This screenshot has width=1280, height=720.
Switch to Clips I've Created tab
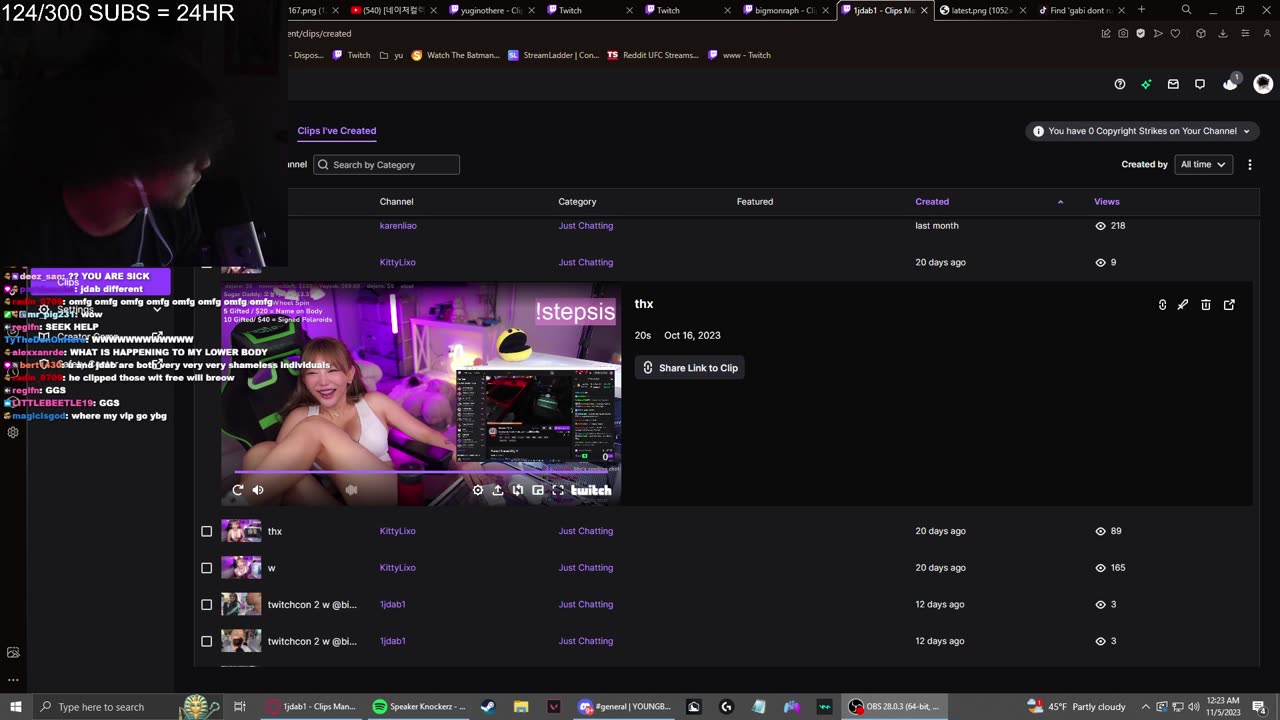(x=337, y=130)
